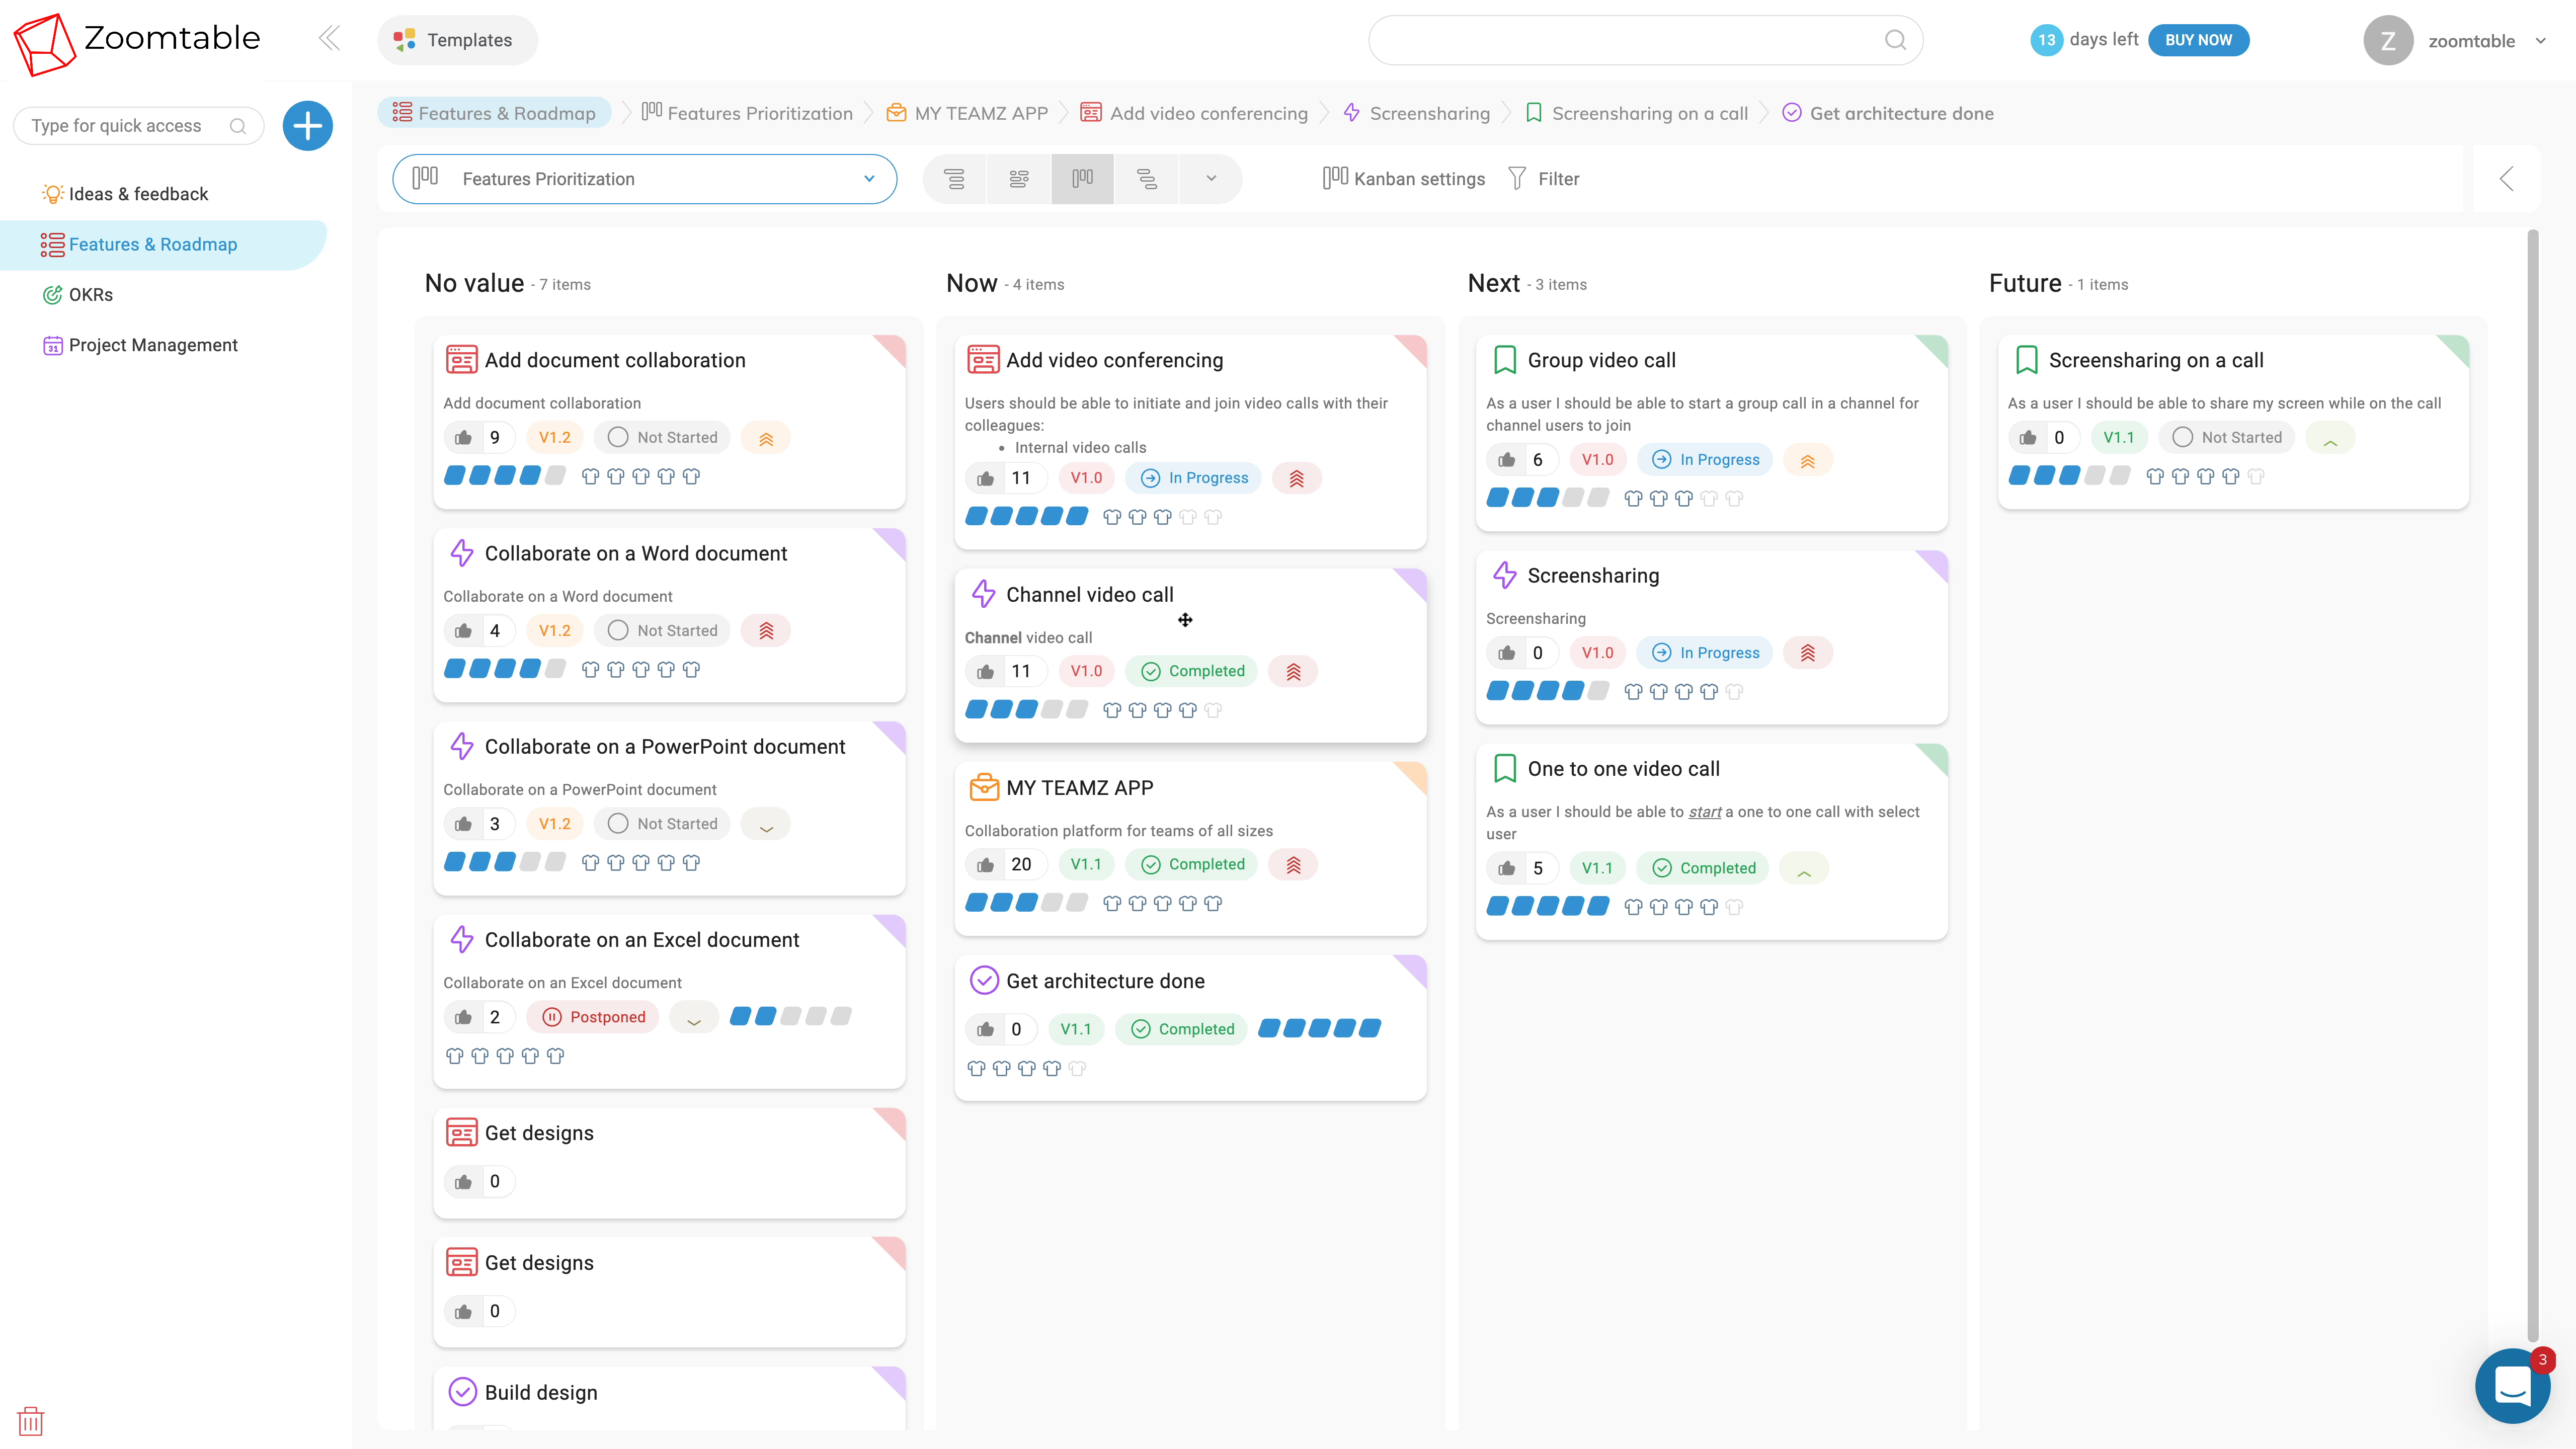The width and height of the screenshot is (2576, 1449).
Task: Like the Add document collaboration card
Action: [462, 436]
